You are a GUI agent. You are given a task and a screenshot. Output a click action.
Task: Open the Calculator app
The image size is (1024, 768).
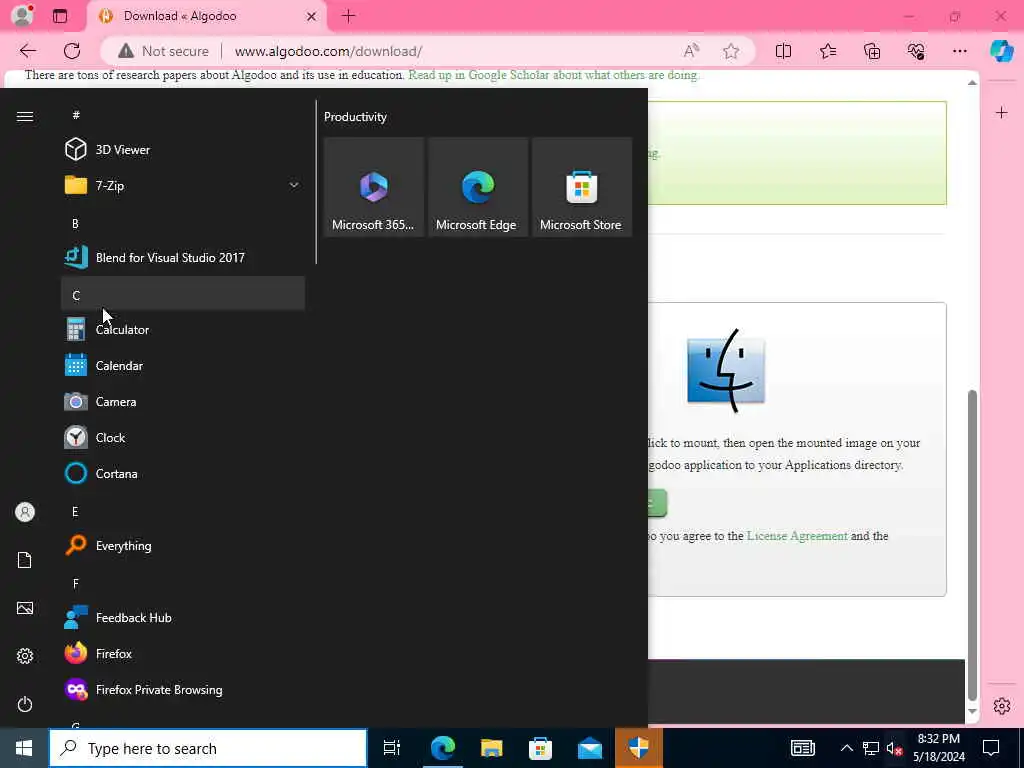point(183,329)
